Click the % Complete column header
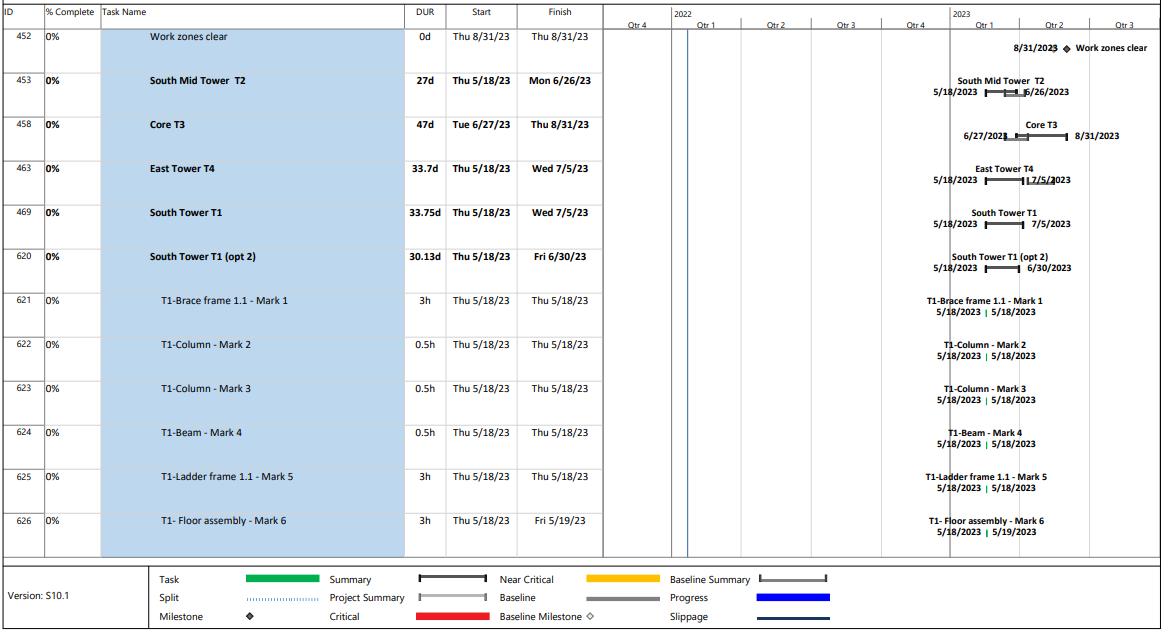Image resolution: width=1172 pixels, height=637 pixels. [x=70, y=12]
